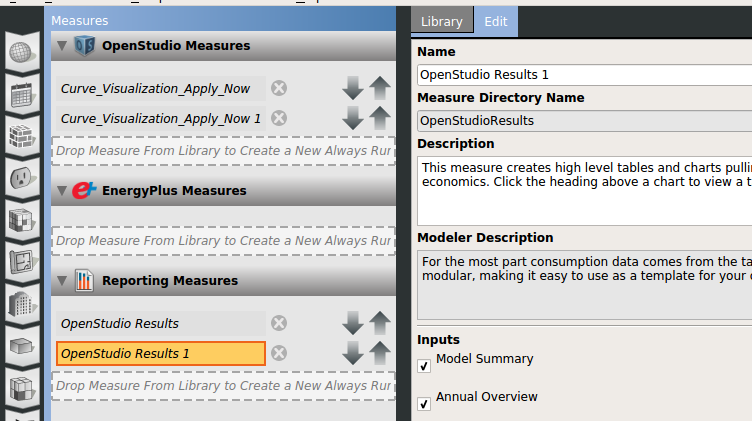Collapse the OpenStudio Measures section
The height and width of the screenshot is (421, 752).
click(x=62, y=46)
